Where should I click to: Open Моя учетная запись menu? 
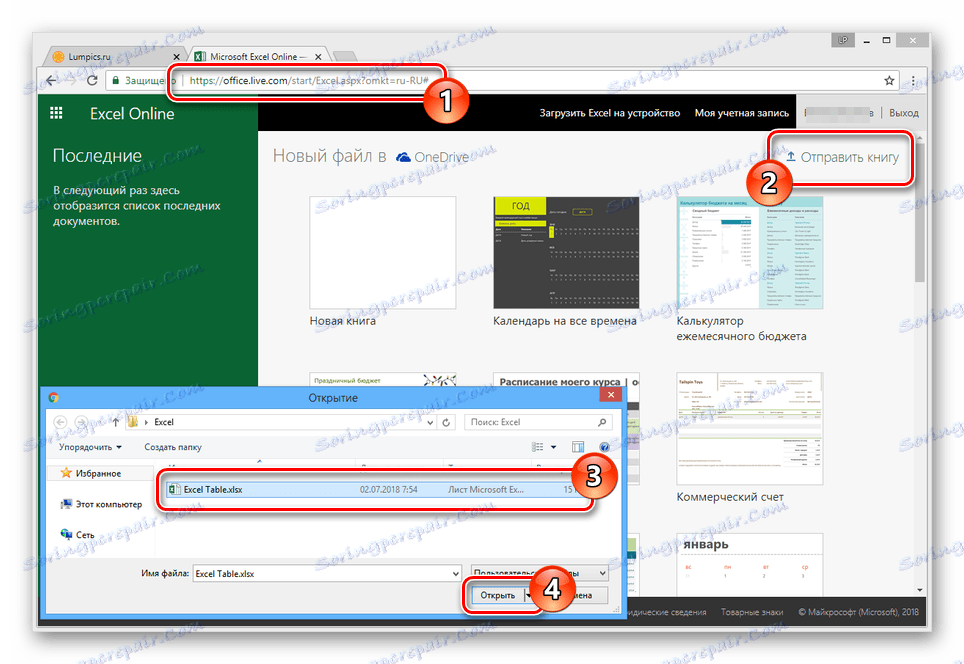[x=740, y=112]
